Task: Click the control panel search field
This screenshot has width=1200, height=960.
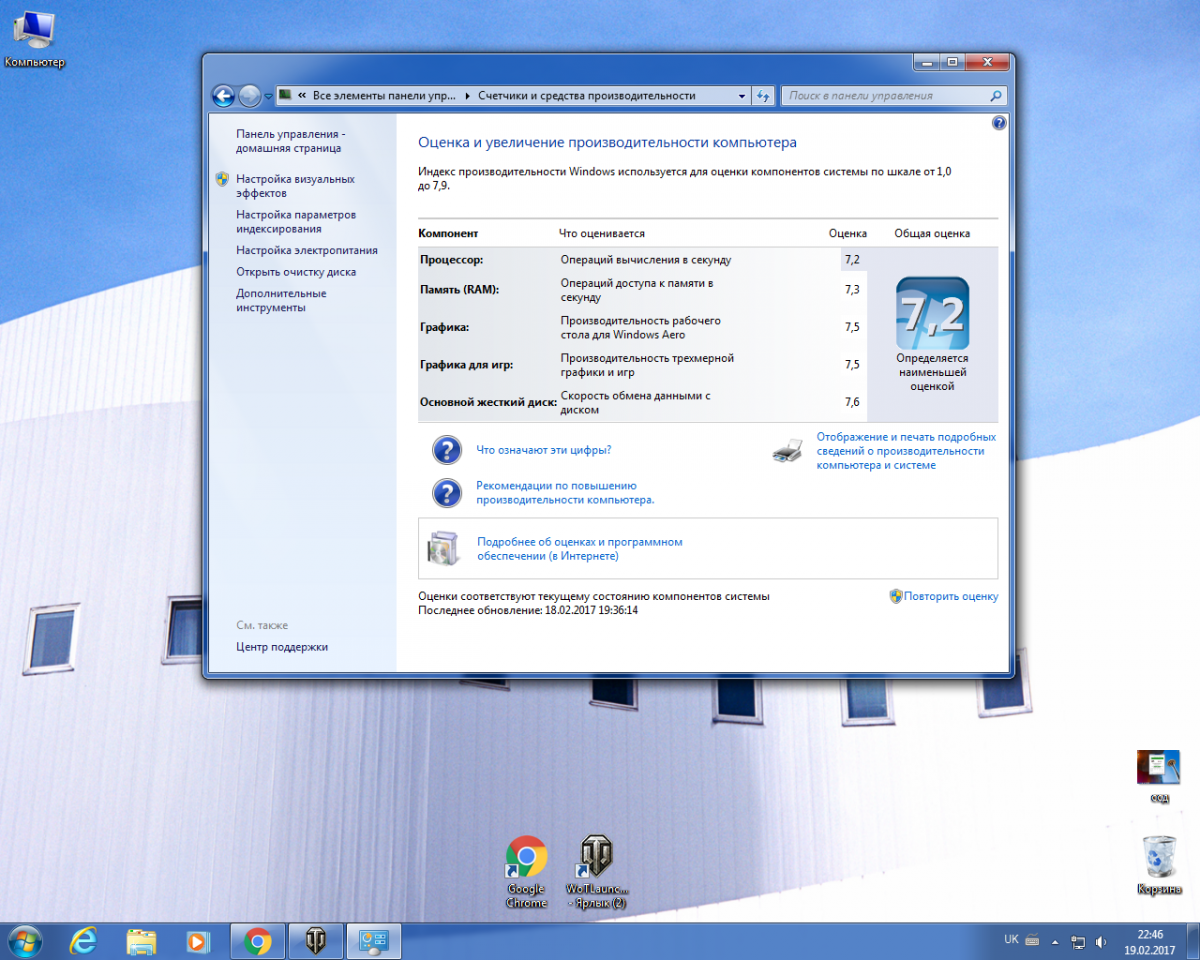Action: (885, 96)
